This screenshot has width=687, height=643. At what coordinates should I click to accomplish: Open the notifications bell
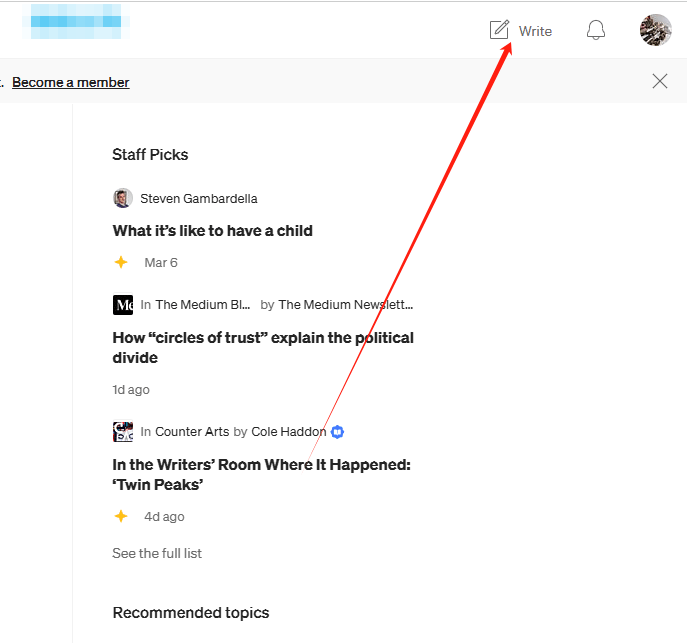pos(595,30)
